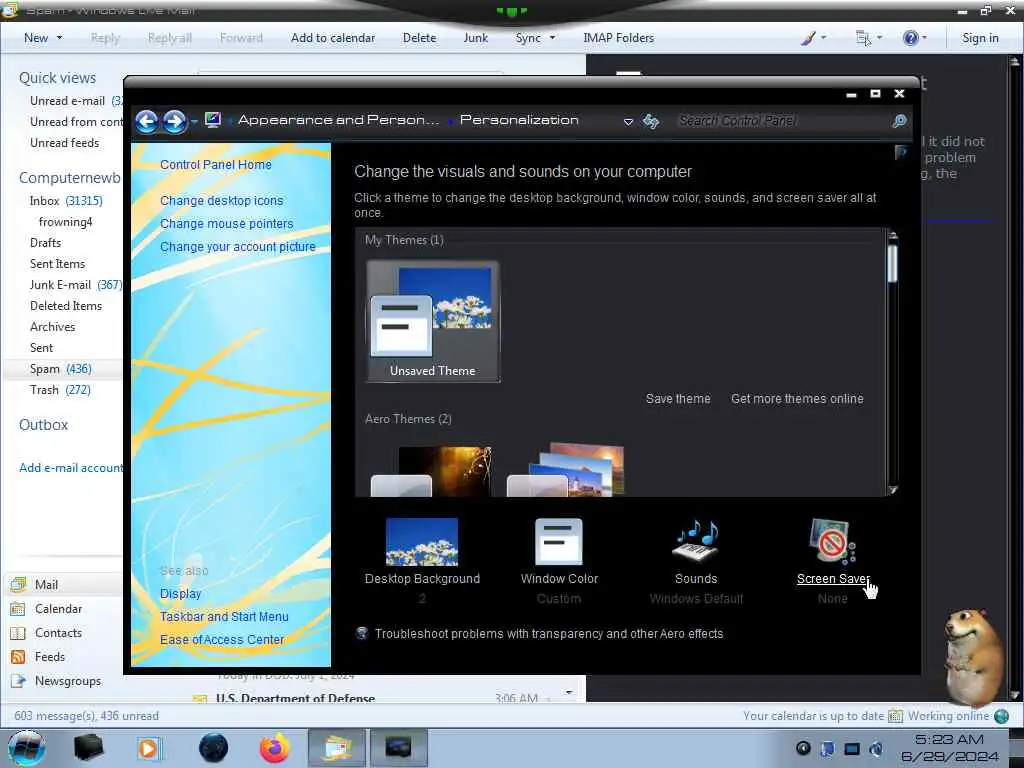
Task: Click Sign in in Live Mail
Action: tap(980, 38)
